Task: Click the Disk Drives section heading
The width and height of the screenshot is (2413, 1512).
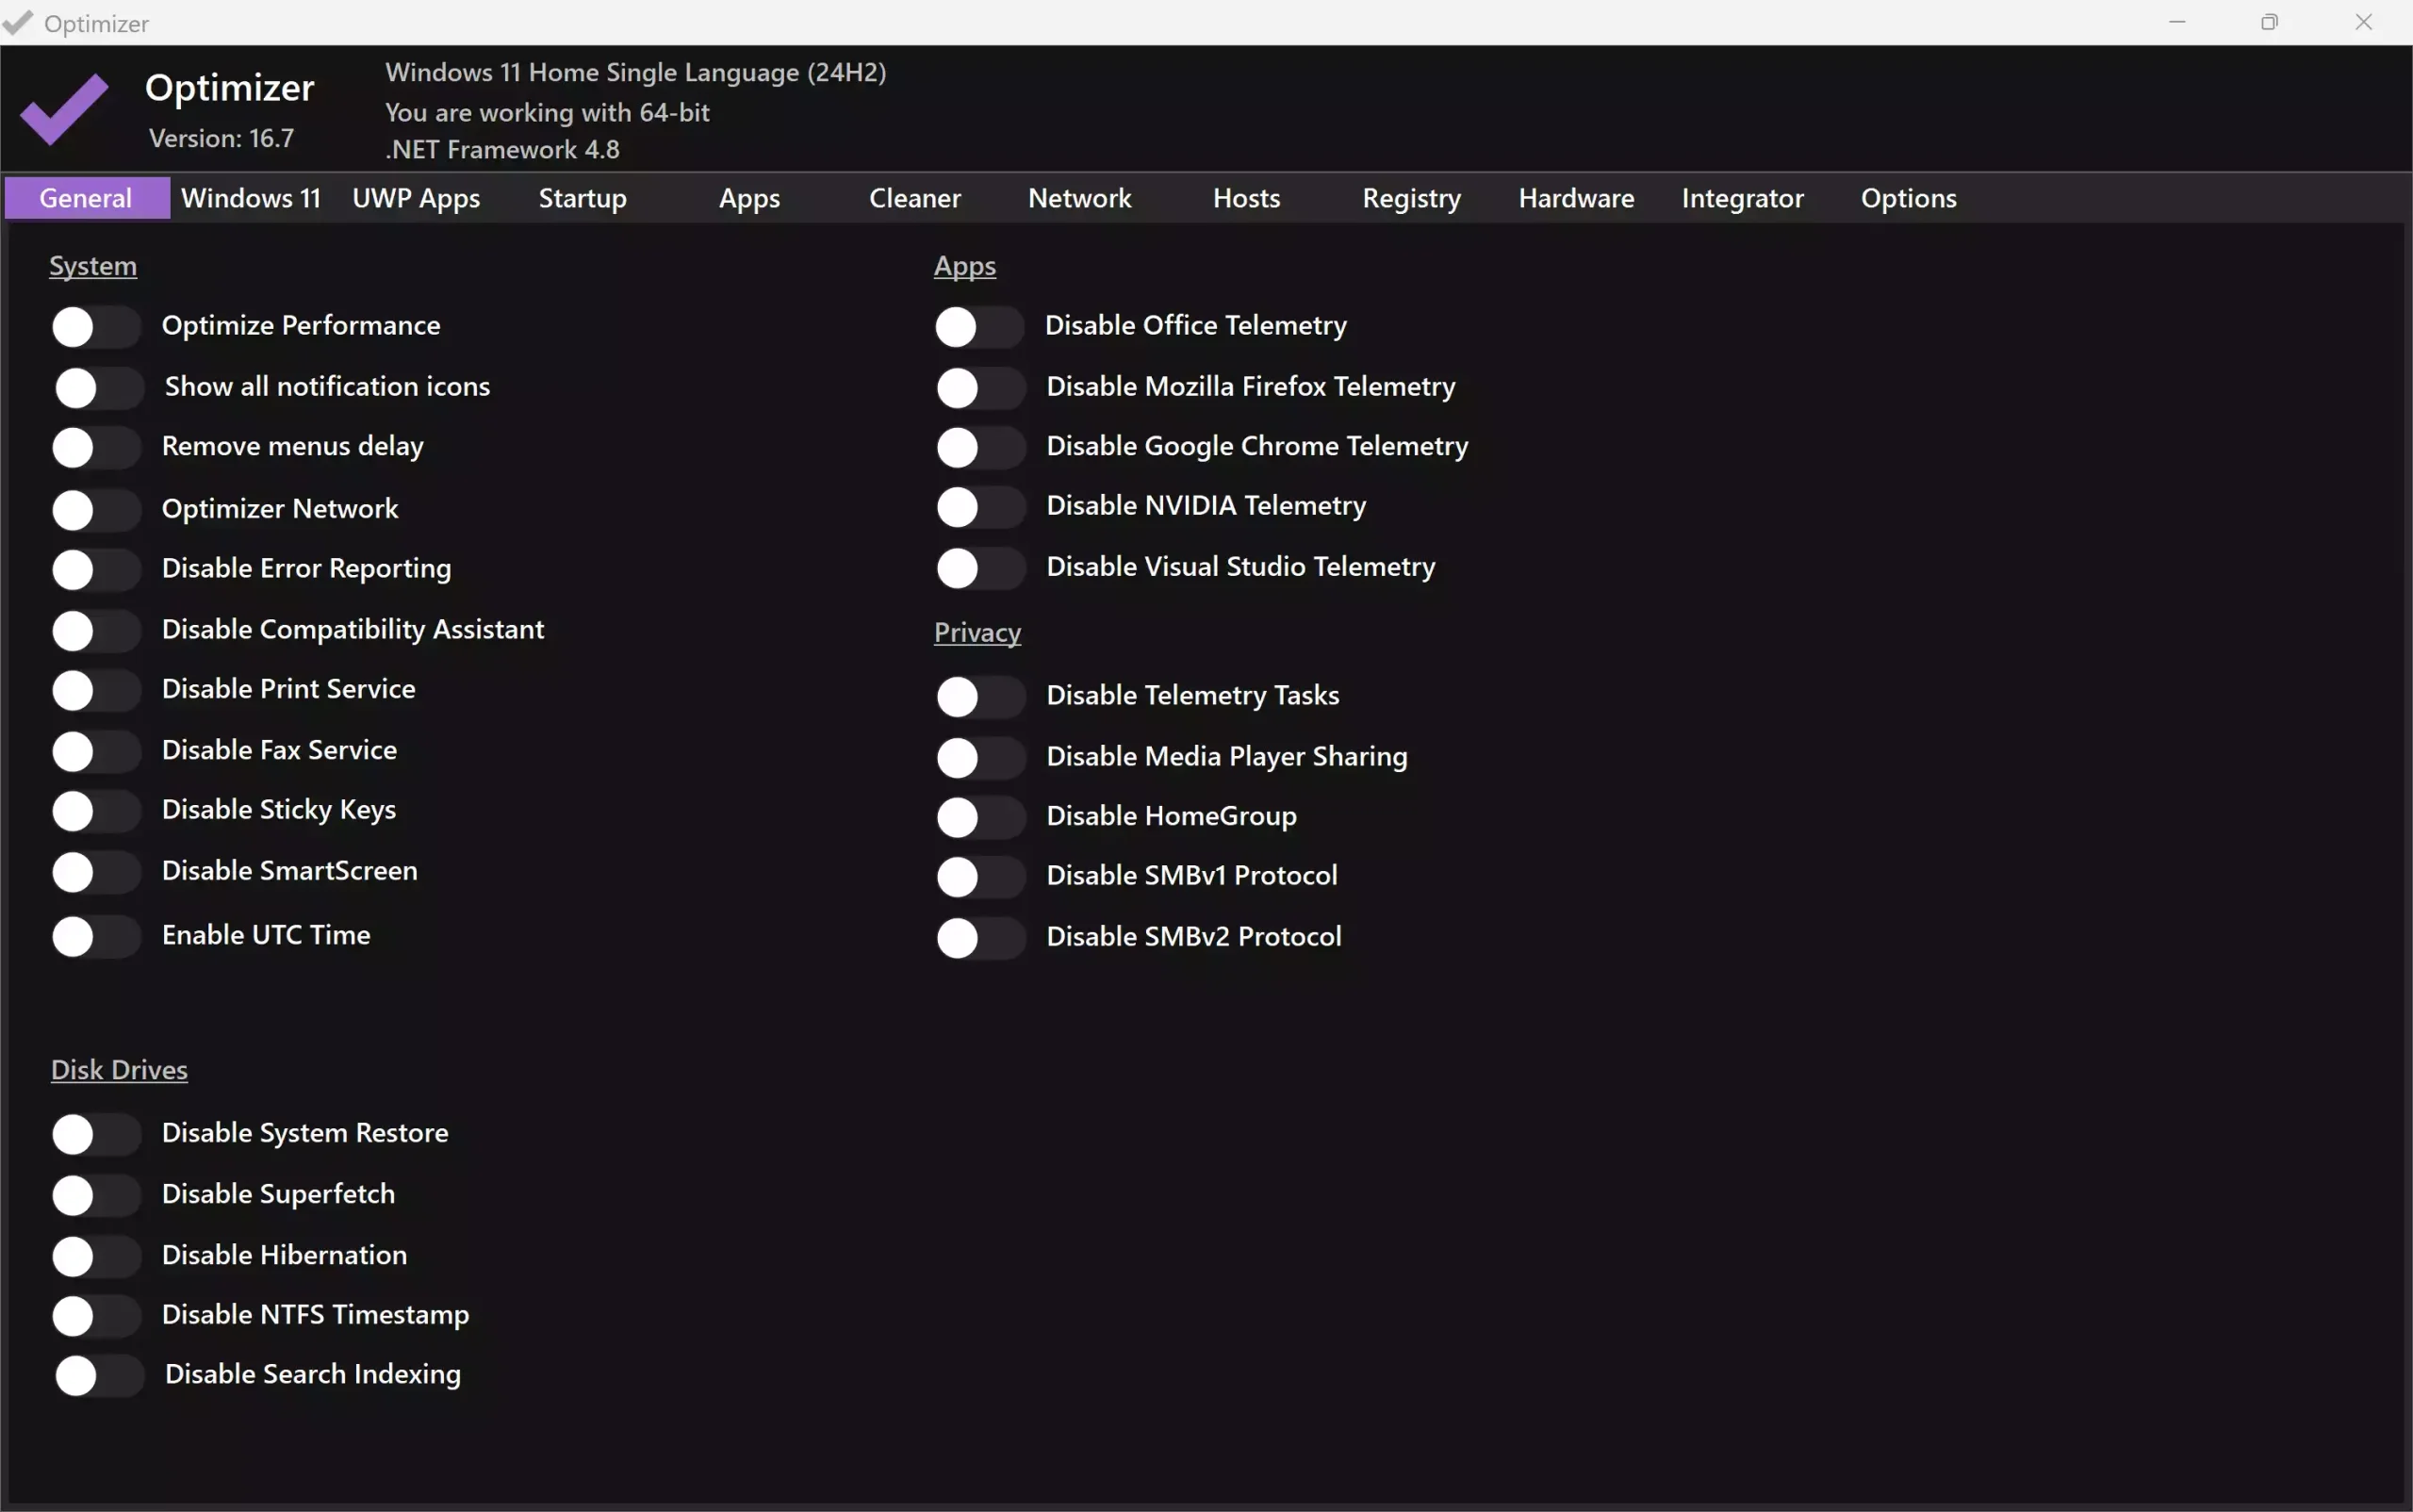Action: coord(119,1070)
